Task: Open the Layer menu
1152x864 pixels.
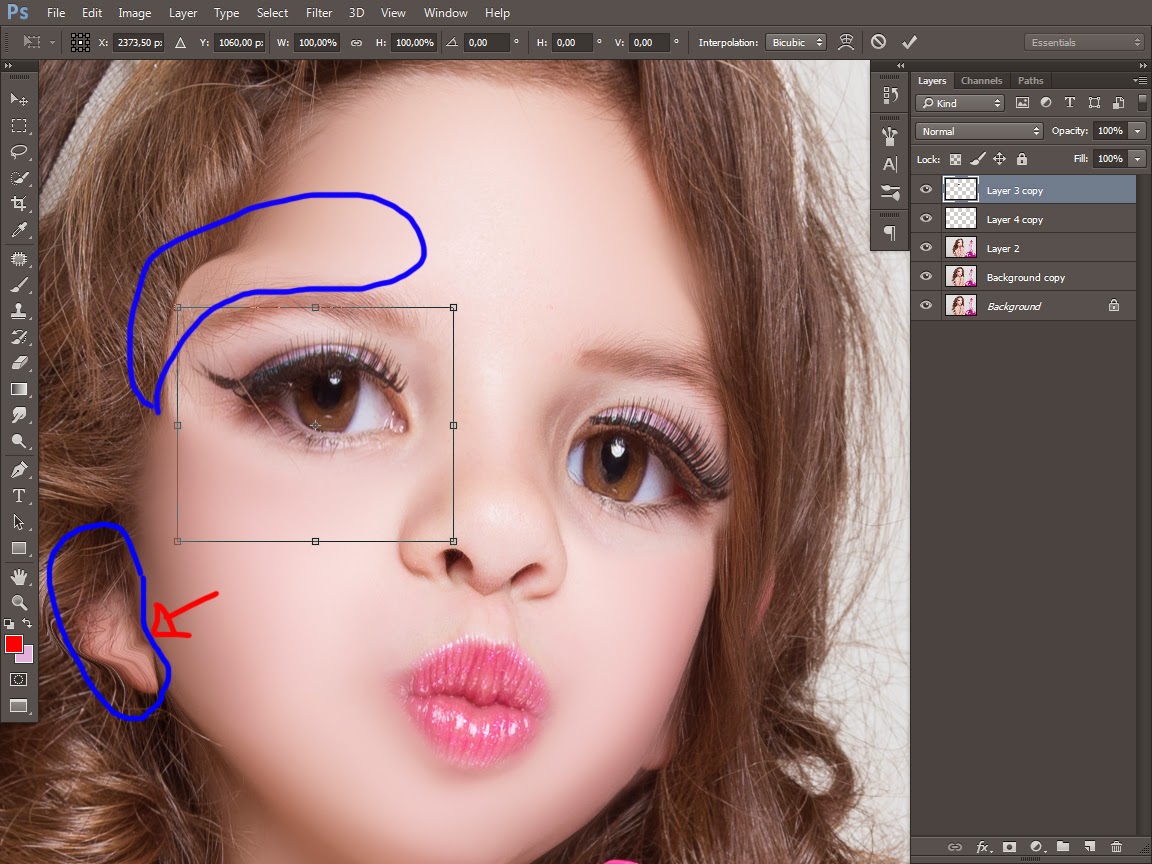Action: coord(182,12)
